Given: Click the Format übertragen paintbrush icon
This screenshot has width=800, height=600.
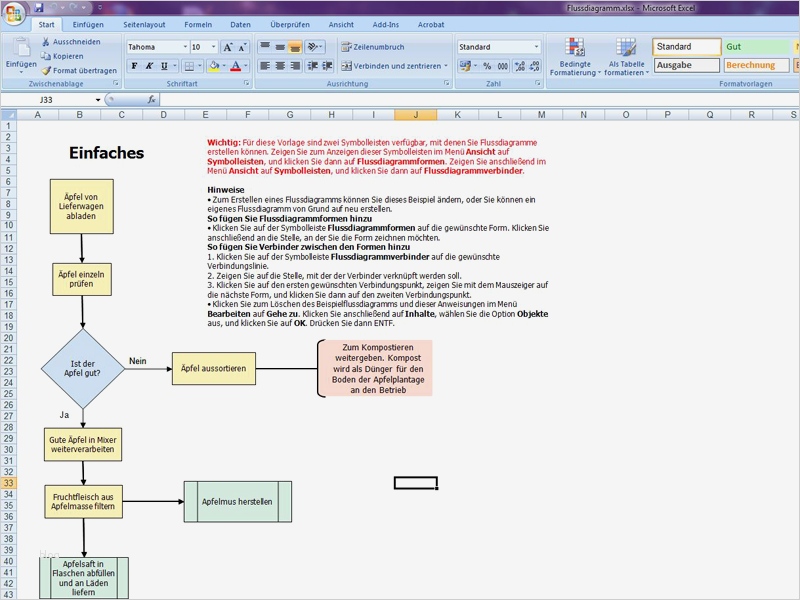Looking at the screenshot, I should pyautogui.click(x=47, y=69).
